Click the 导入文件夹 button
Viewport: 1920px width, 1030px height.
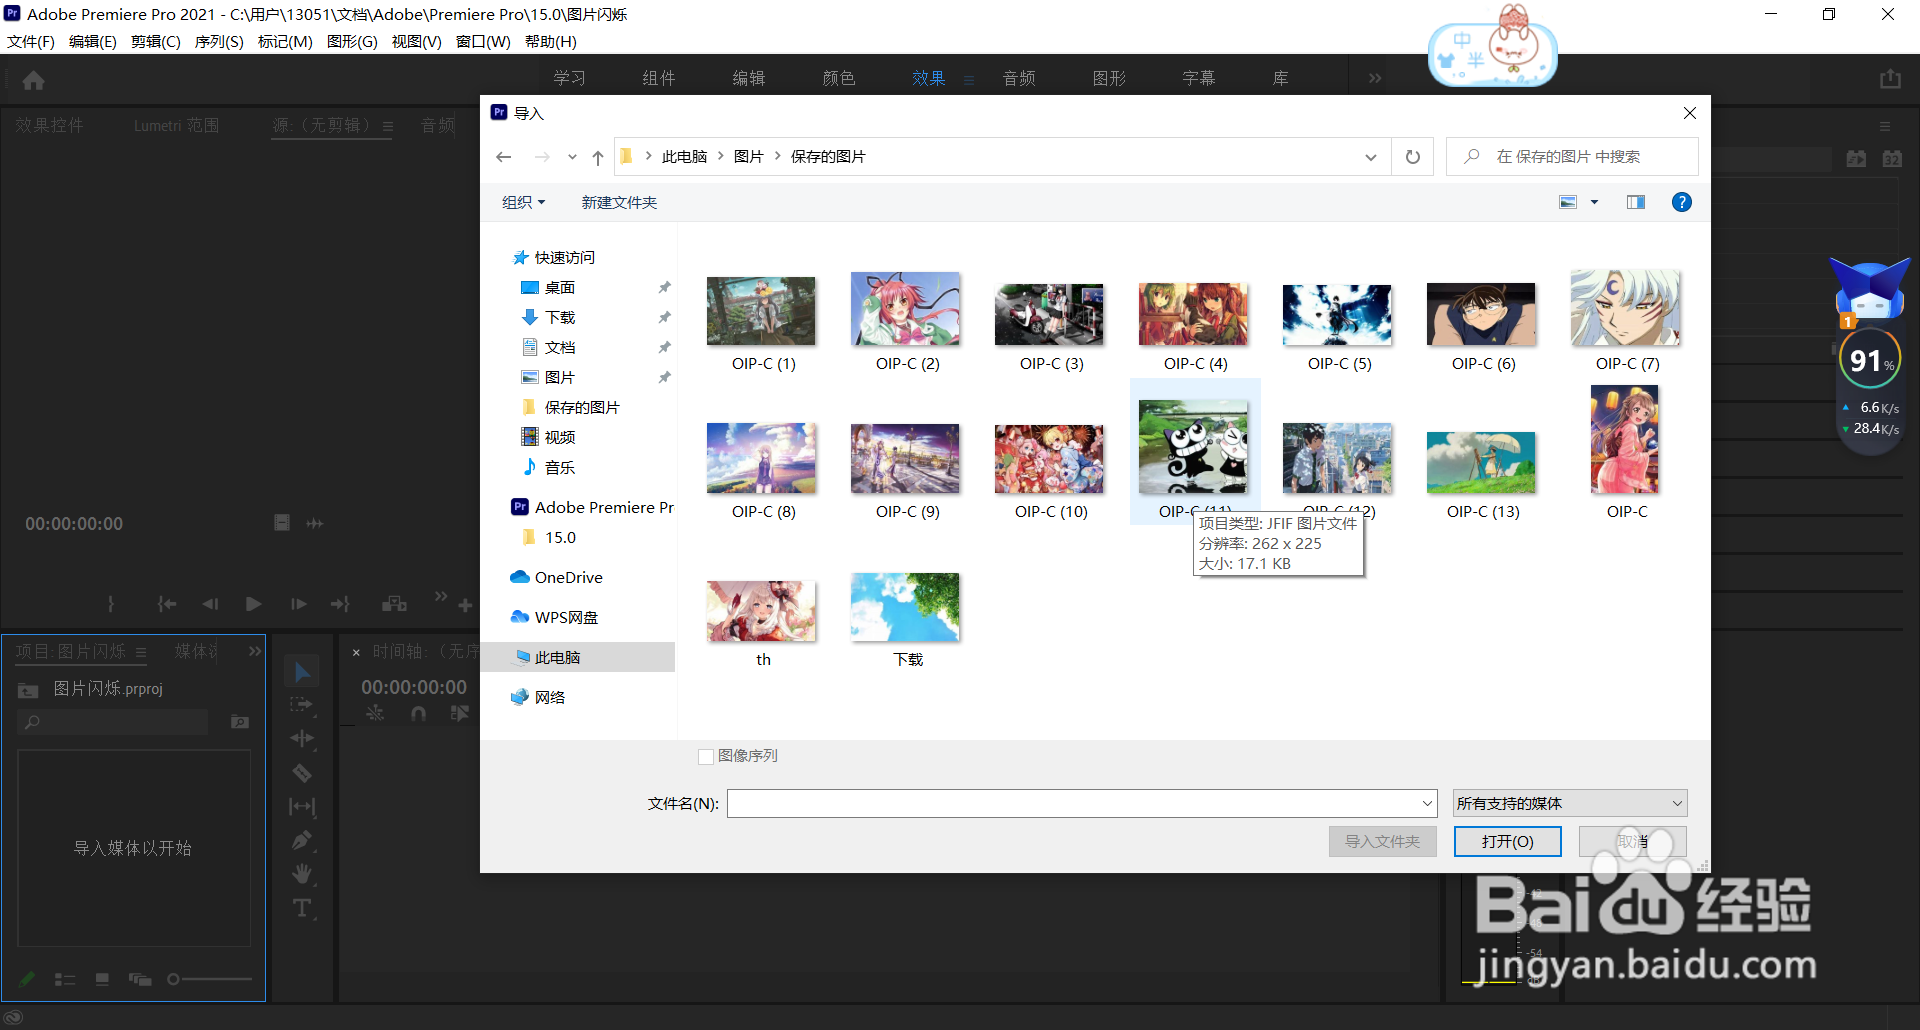point(1383,841)
